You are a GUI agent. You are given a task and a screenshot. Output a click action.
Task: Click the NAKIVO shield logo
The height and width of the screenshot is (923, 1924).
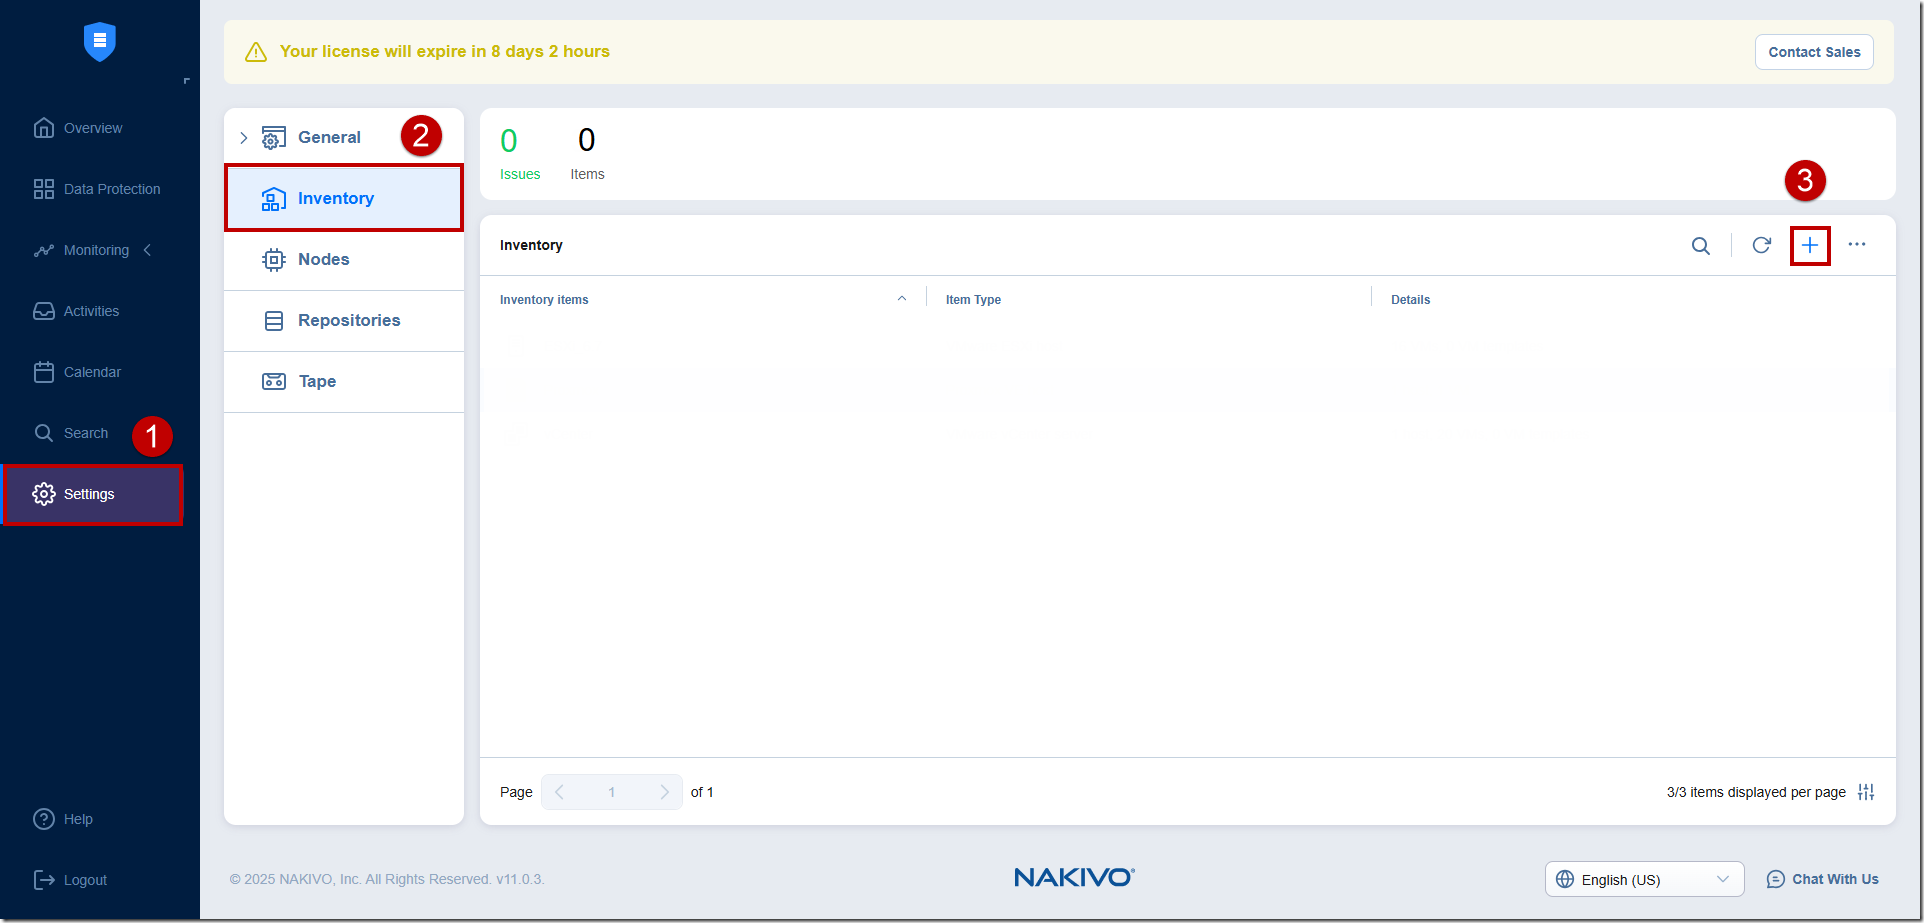(x=99, y=41)
